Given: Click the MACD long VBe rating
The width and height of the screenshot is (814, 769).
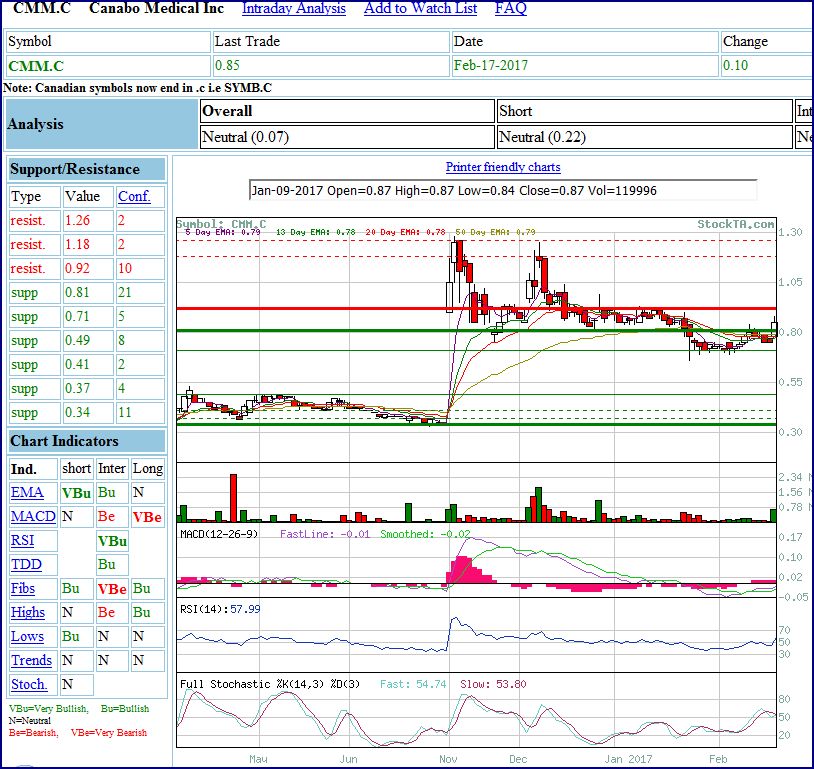Looking at the screenshot, I should [147, 517].
